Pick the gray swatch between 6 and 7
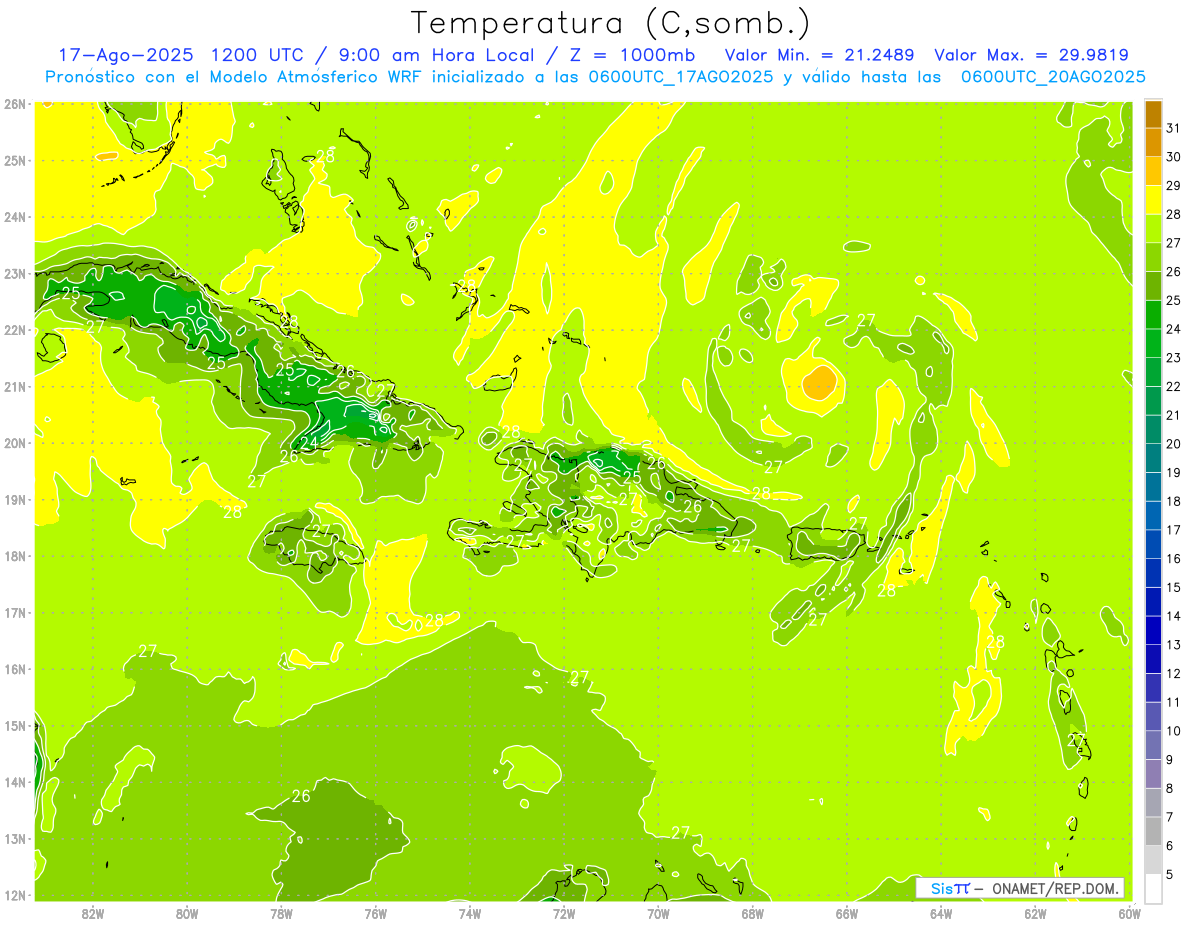 pos(1153,831)
